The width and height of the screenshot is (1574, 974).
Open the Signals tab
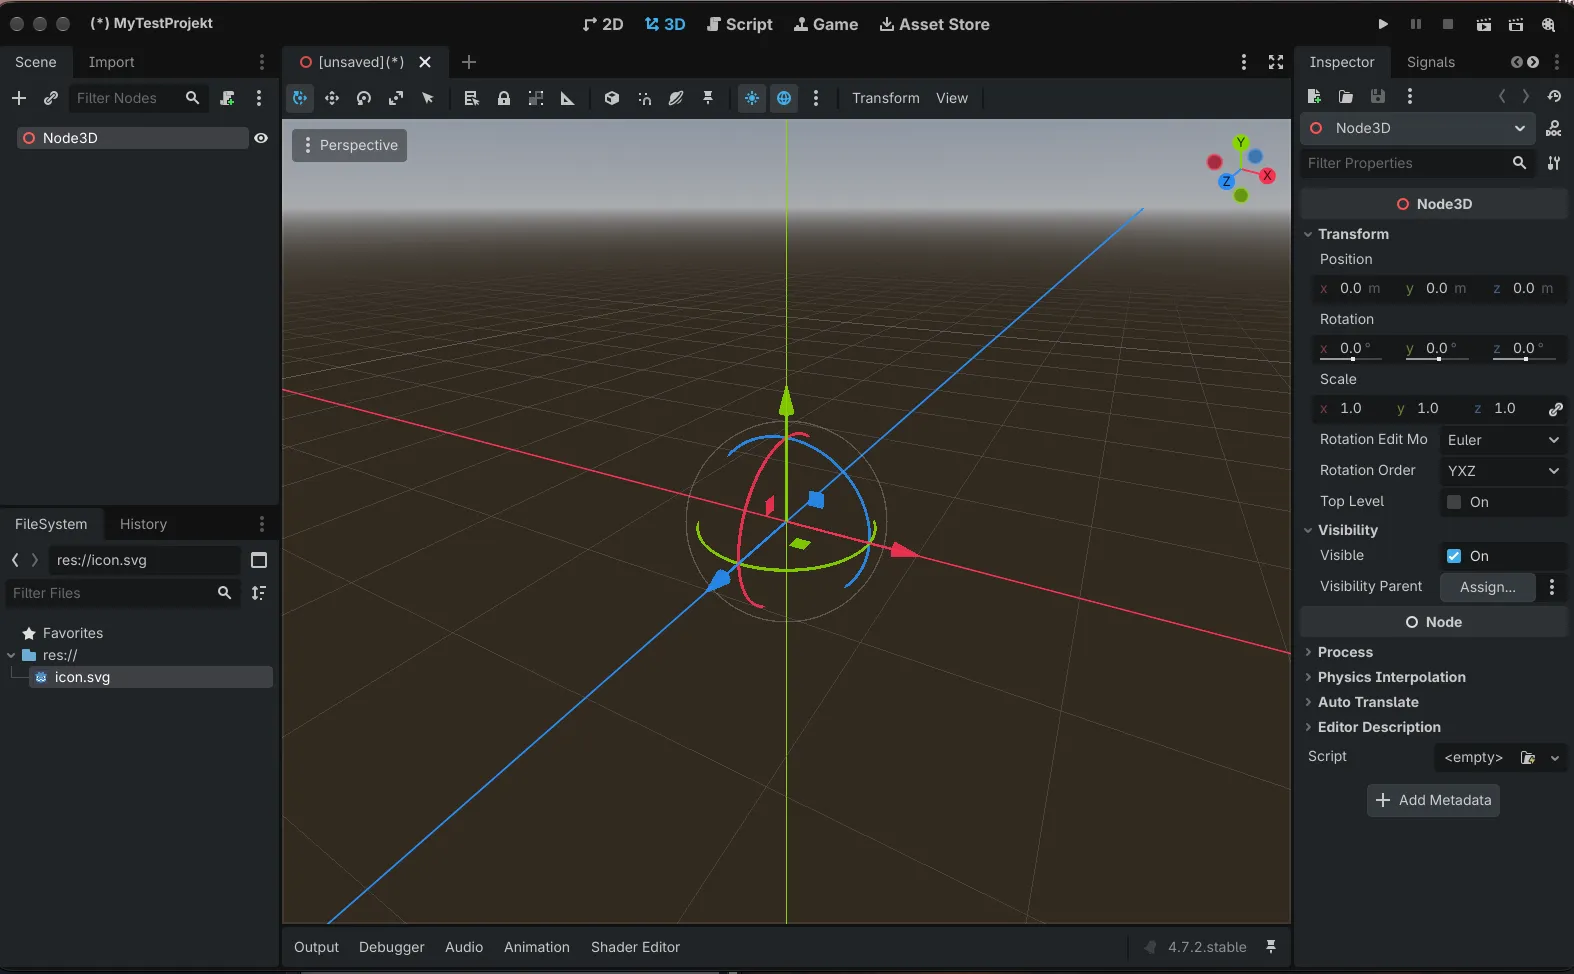click(1430, 62)
